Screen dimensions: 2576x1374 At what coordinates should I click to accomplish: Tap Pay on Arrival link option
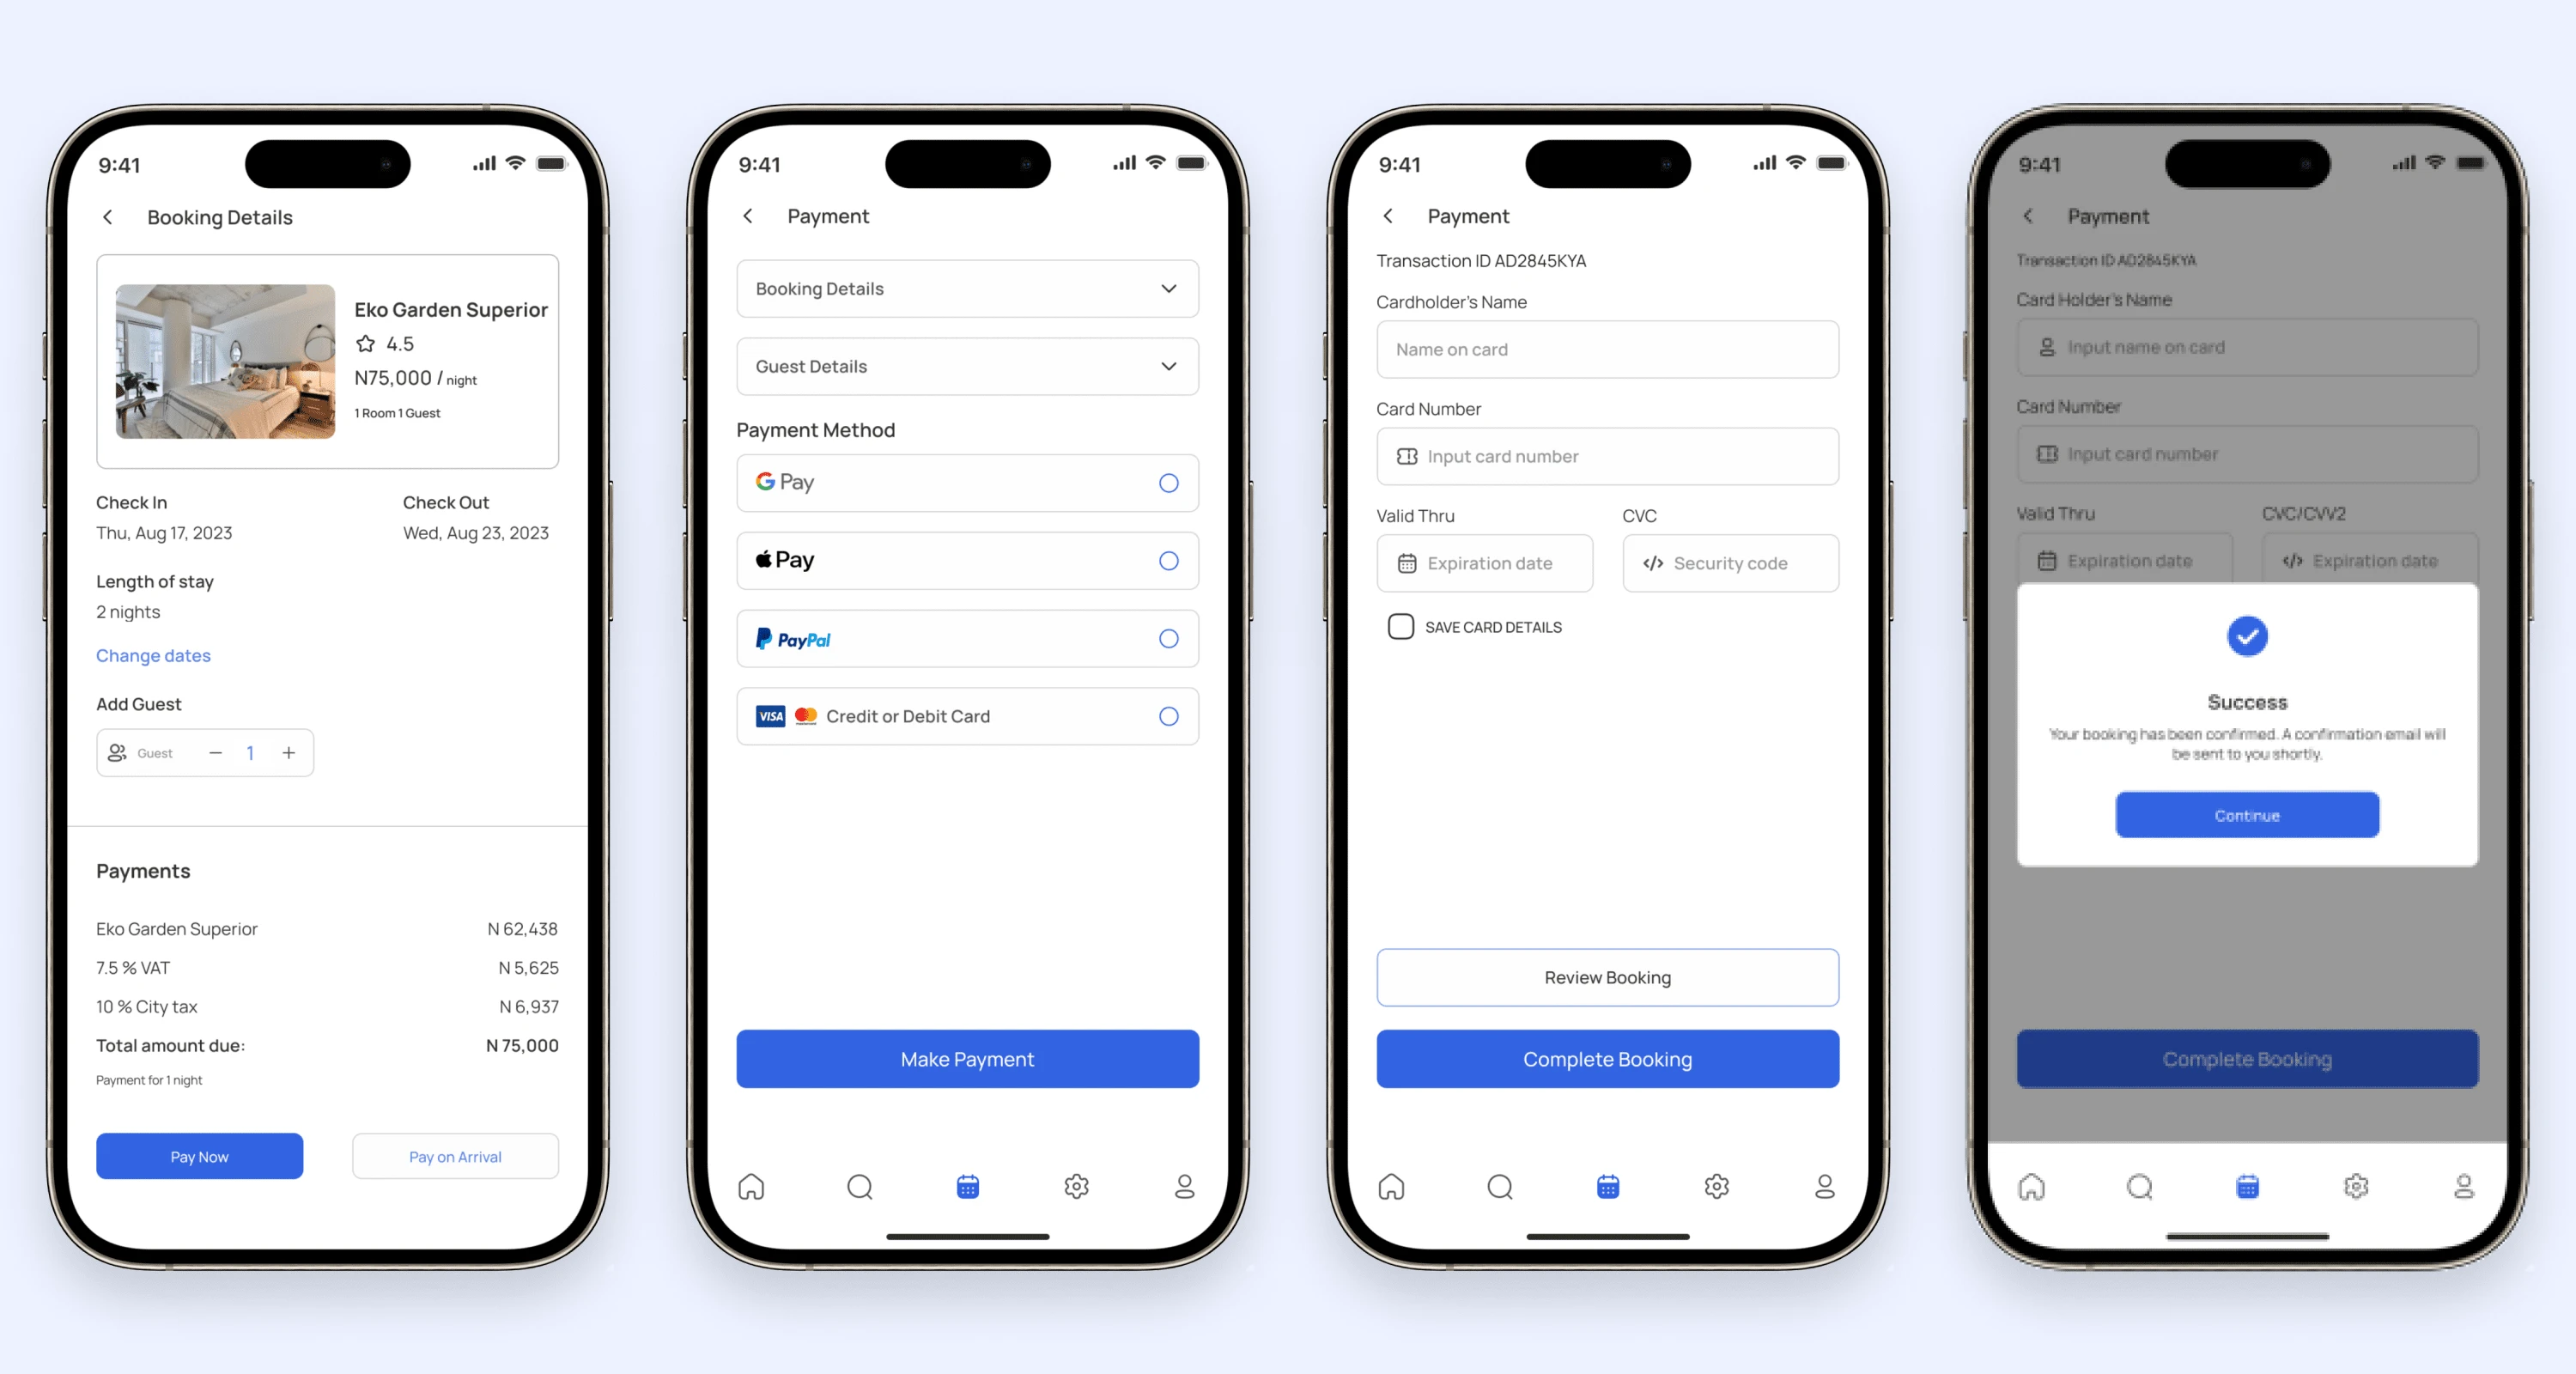(x=455, y=1158)
